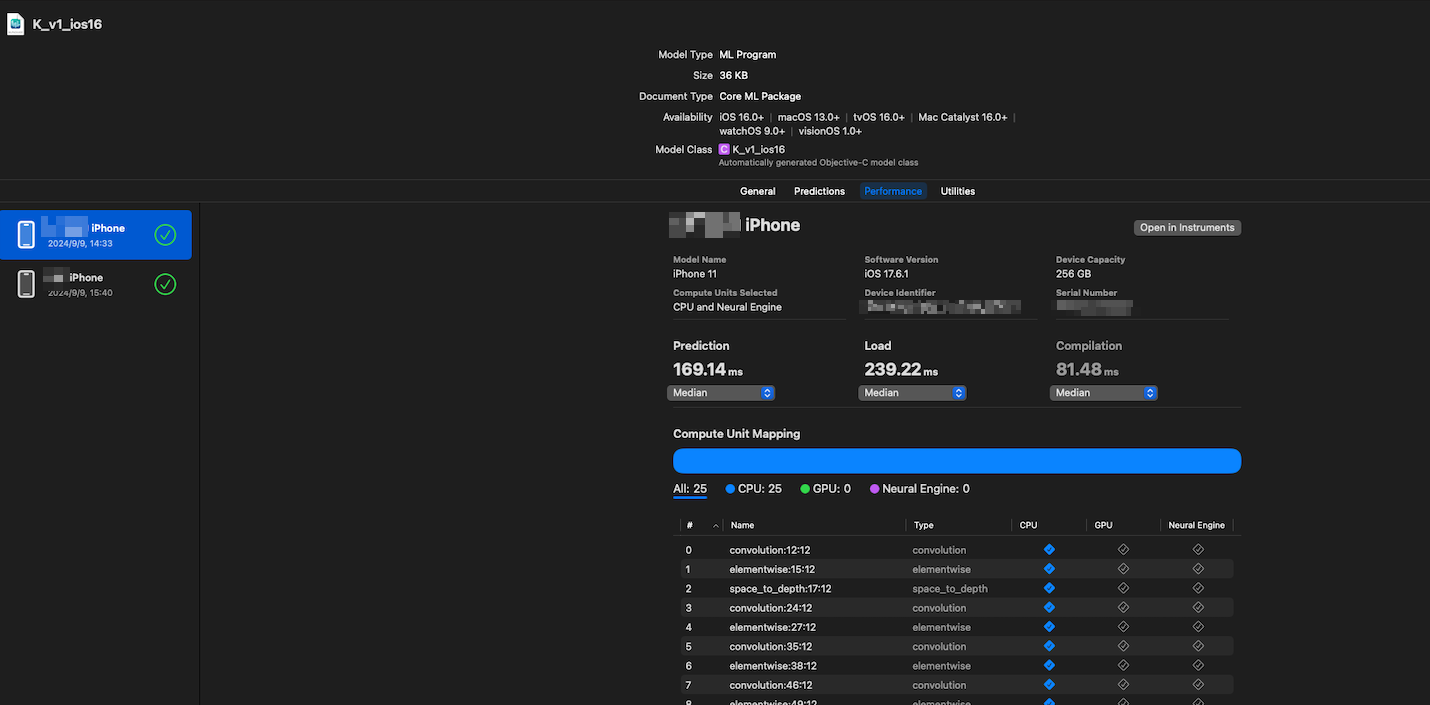Click the CPU diamond for convolution:24:12

tap(1049, 608)
